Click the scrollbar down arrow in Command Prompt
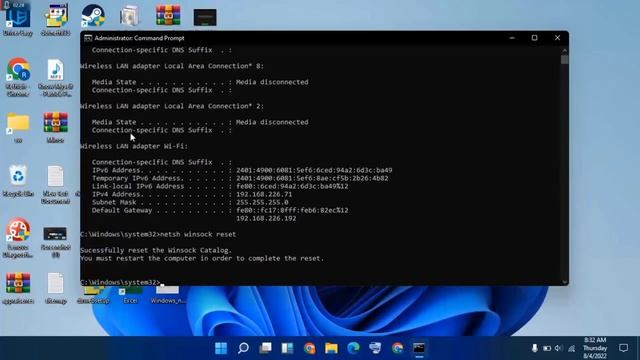The height and width of the screenshot is (360, 640). click(564, 282)
